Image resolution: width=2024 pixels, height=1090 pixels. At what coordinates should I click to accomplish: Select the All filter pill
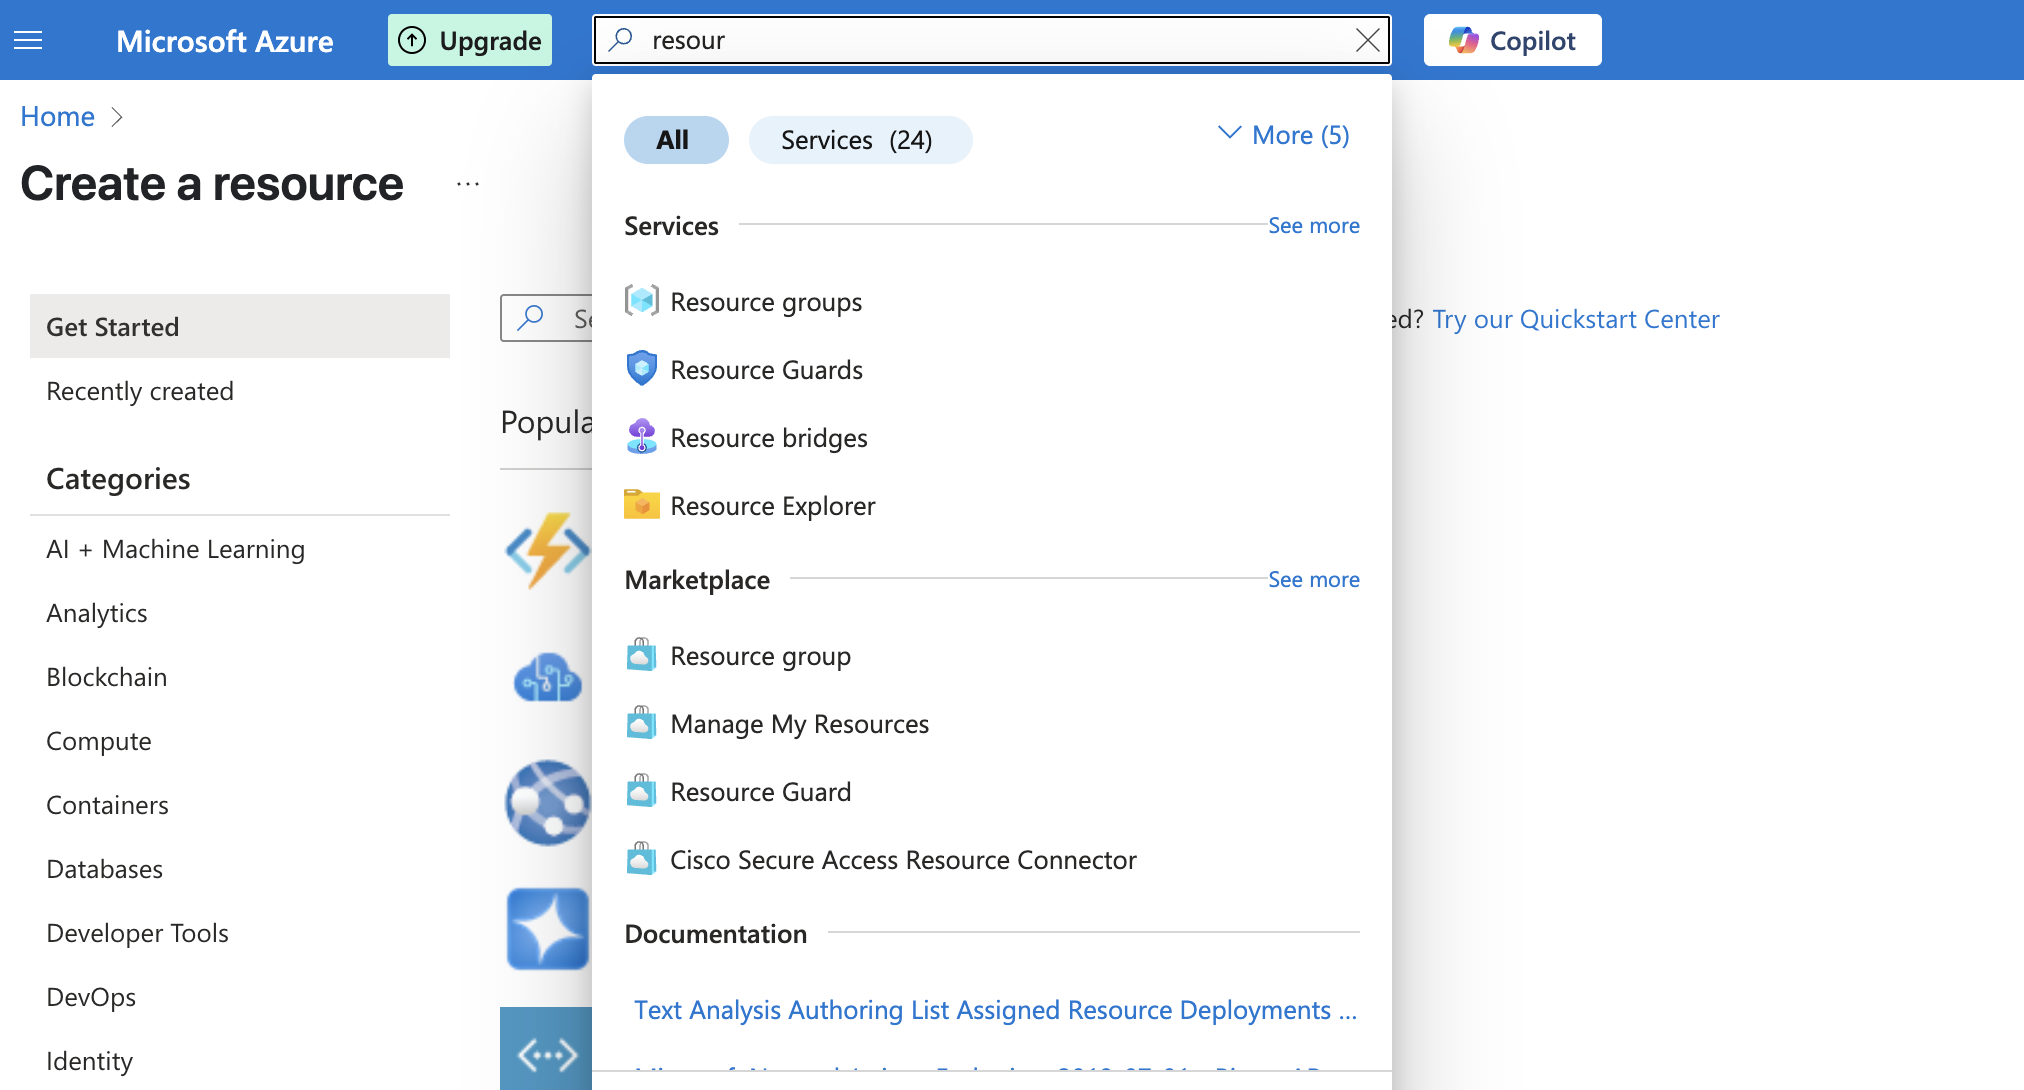click(x=676, y=140)
